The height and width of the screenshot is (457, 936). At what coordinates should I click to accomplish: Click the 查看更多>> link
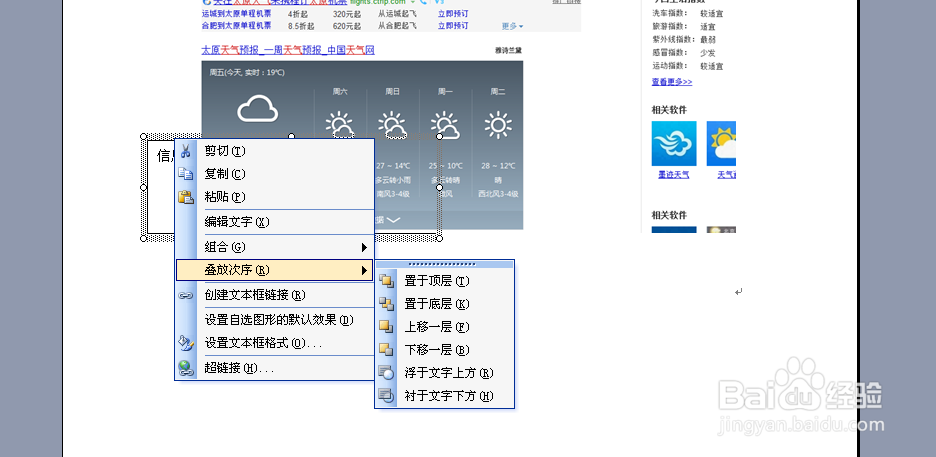click(672, 82)
